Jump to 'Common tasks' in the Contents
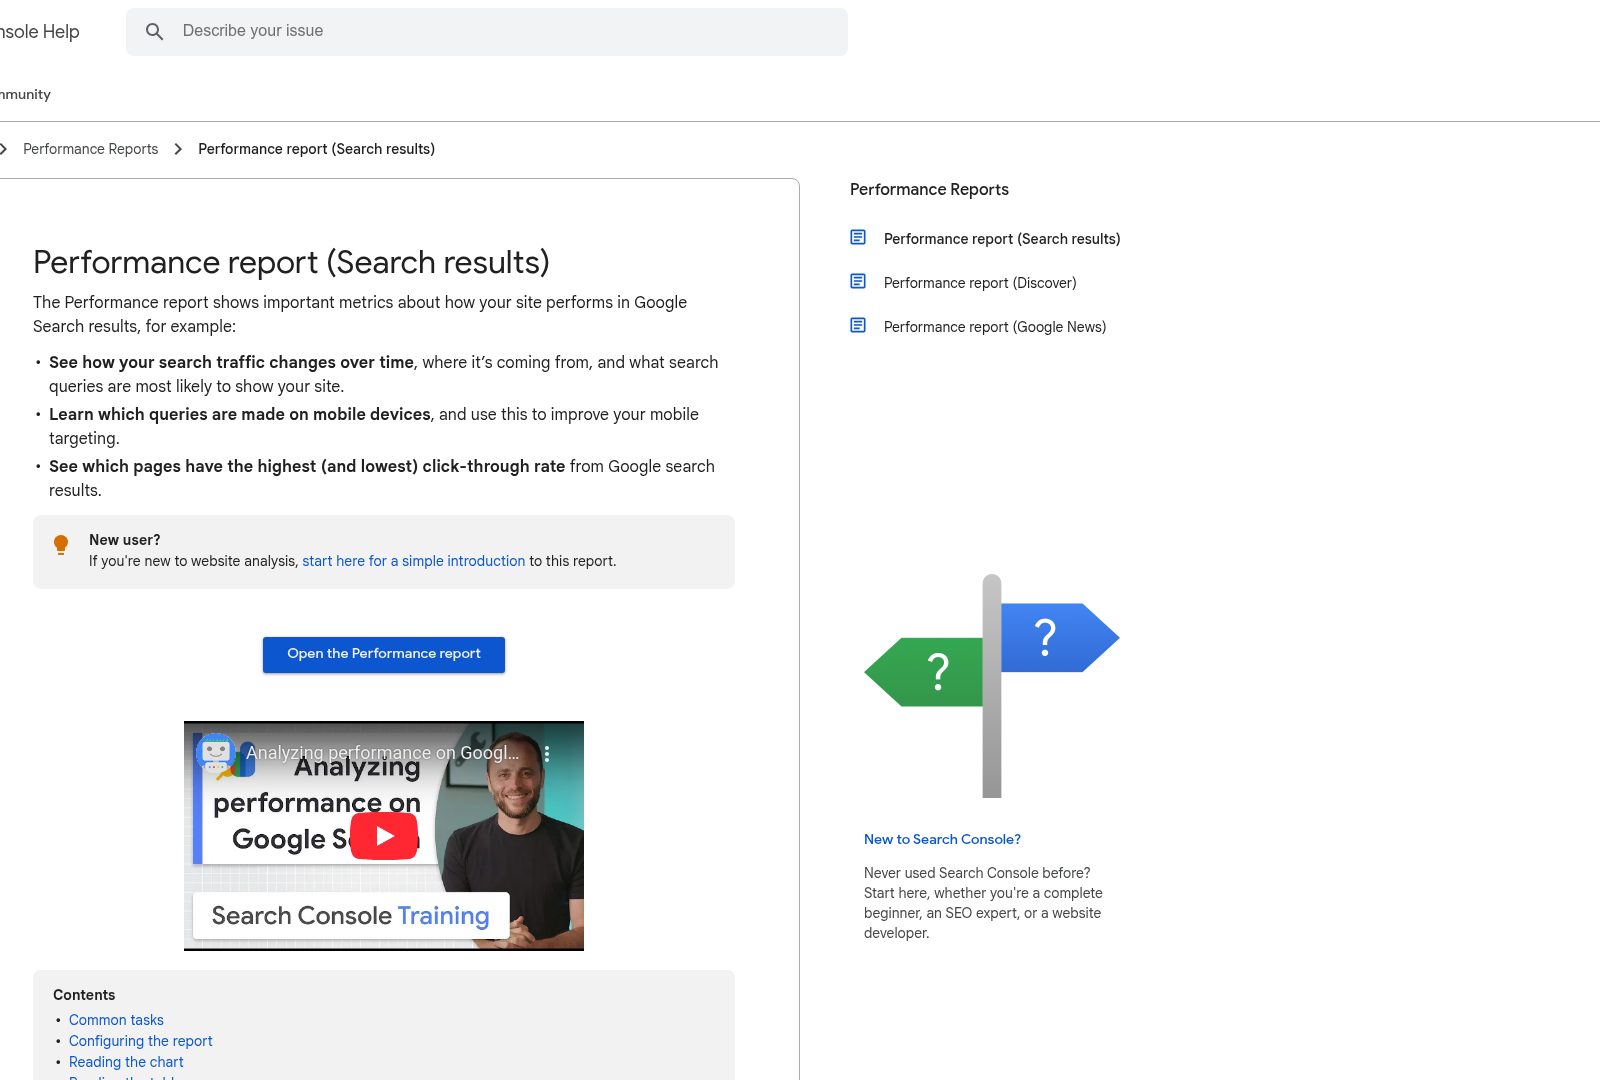This screenshot has width=1600, height=1080. tap(116, 1020)
